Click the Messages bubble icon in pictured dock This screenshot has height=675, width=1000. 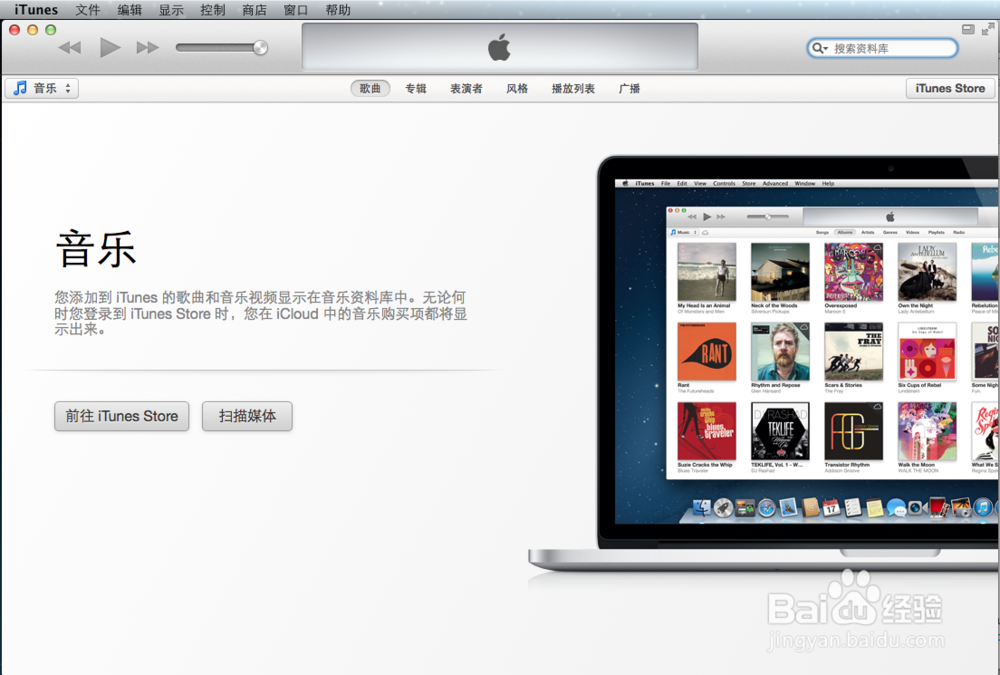coord(896,508)
